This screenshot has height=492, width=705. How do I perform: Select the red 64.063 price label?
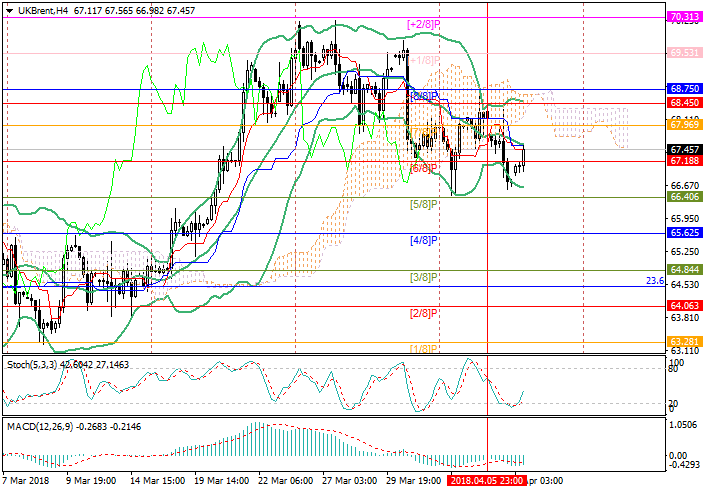click(x=684, y=305)
